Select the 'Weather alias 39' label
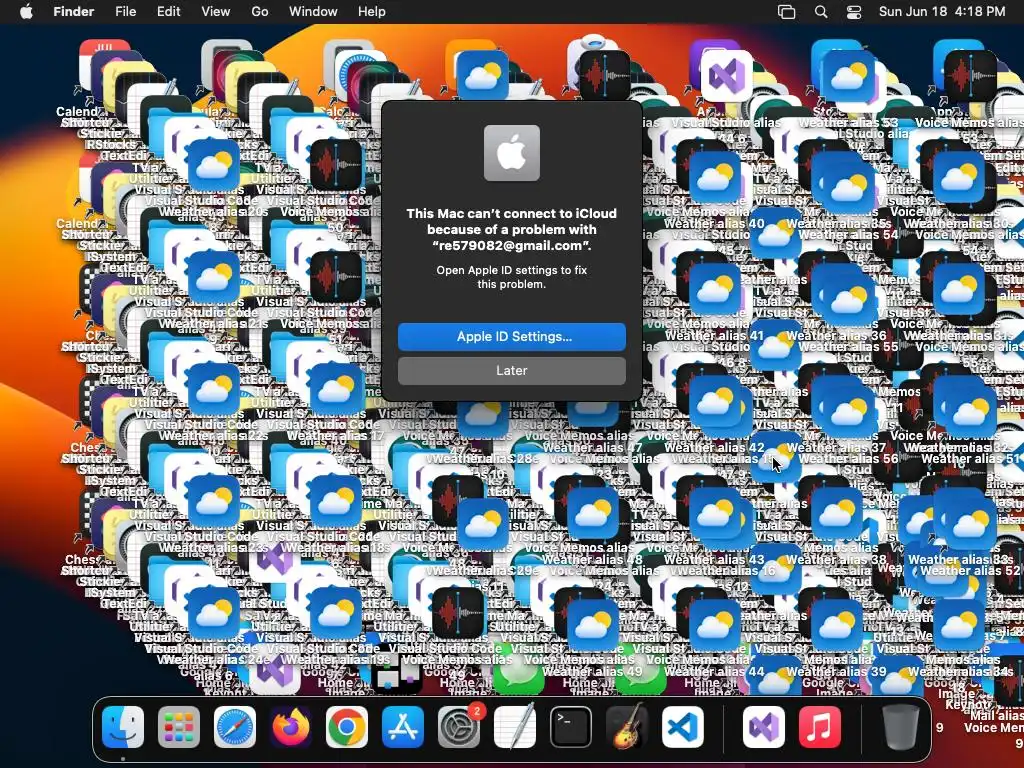The width and height of the screenshot is (1024, 768). (x=836, y=671)
